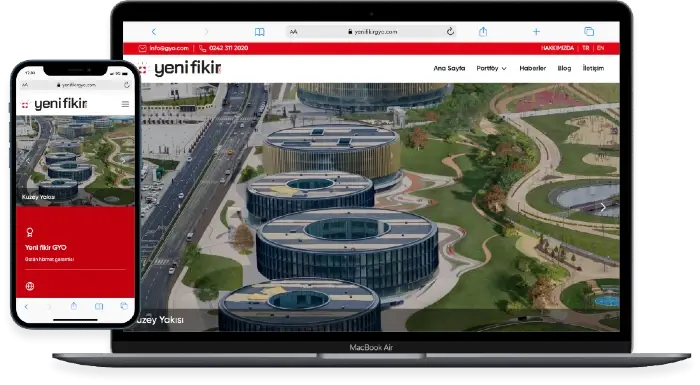The height and width of the screenshot is (385, 700).
Task: Open the Blog menu item
Action: pyautogui.click(x=564, y=68)
